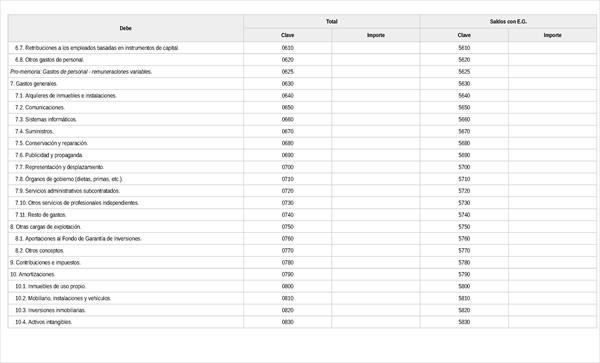Select the key cell 5790
Screen dimensions: 600x363
(464, 274)
